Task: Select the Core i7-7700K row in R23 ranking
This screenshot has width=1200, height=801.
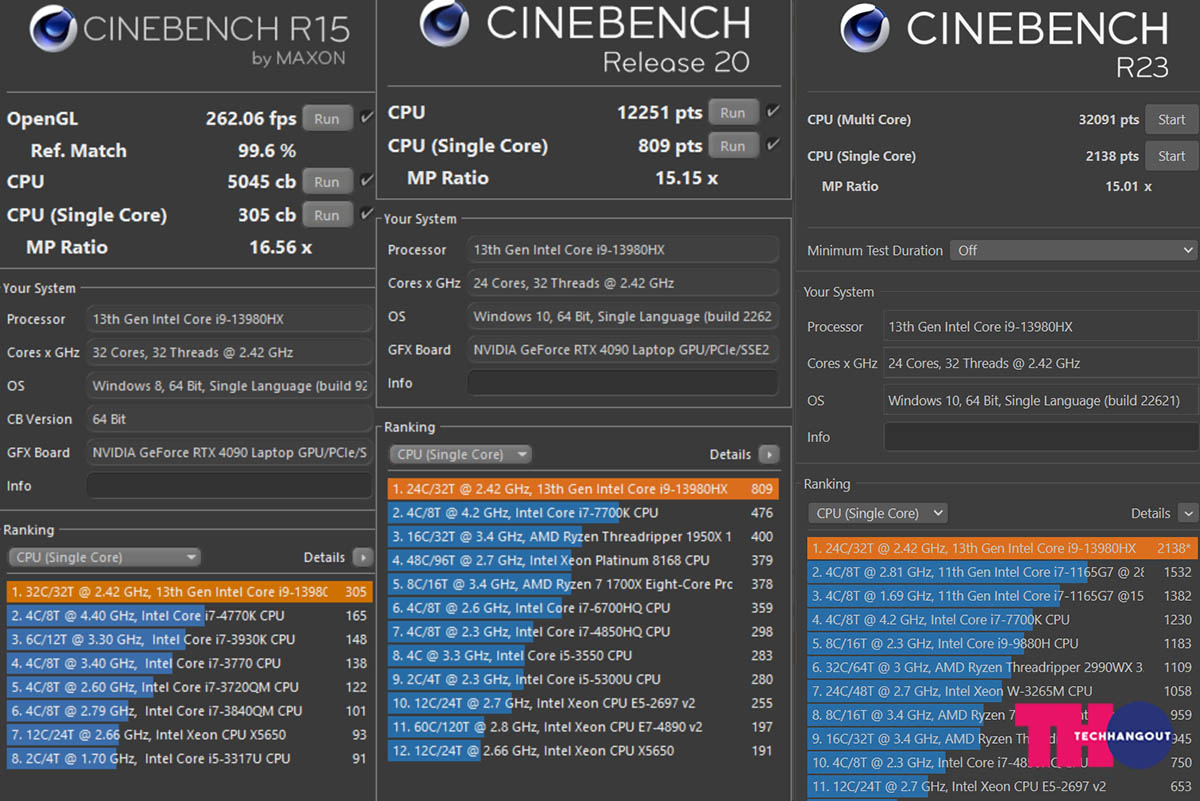Action: [1002, 620]
